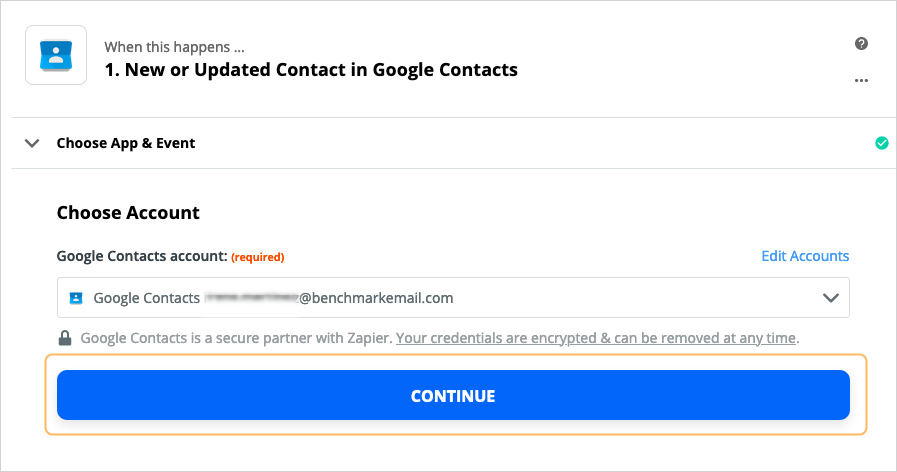Open the credentials are encrypted link

click(596, 338)
